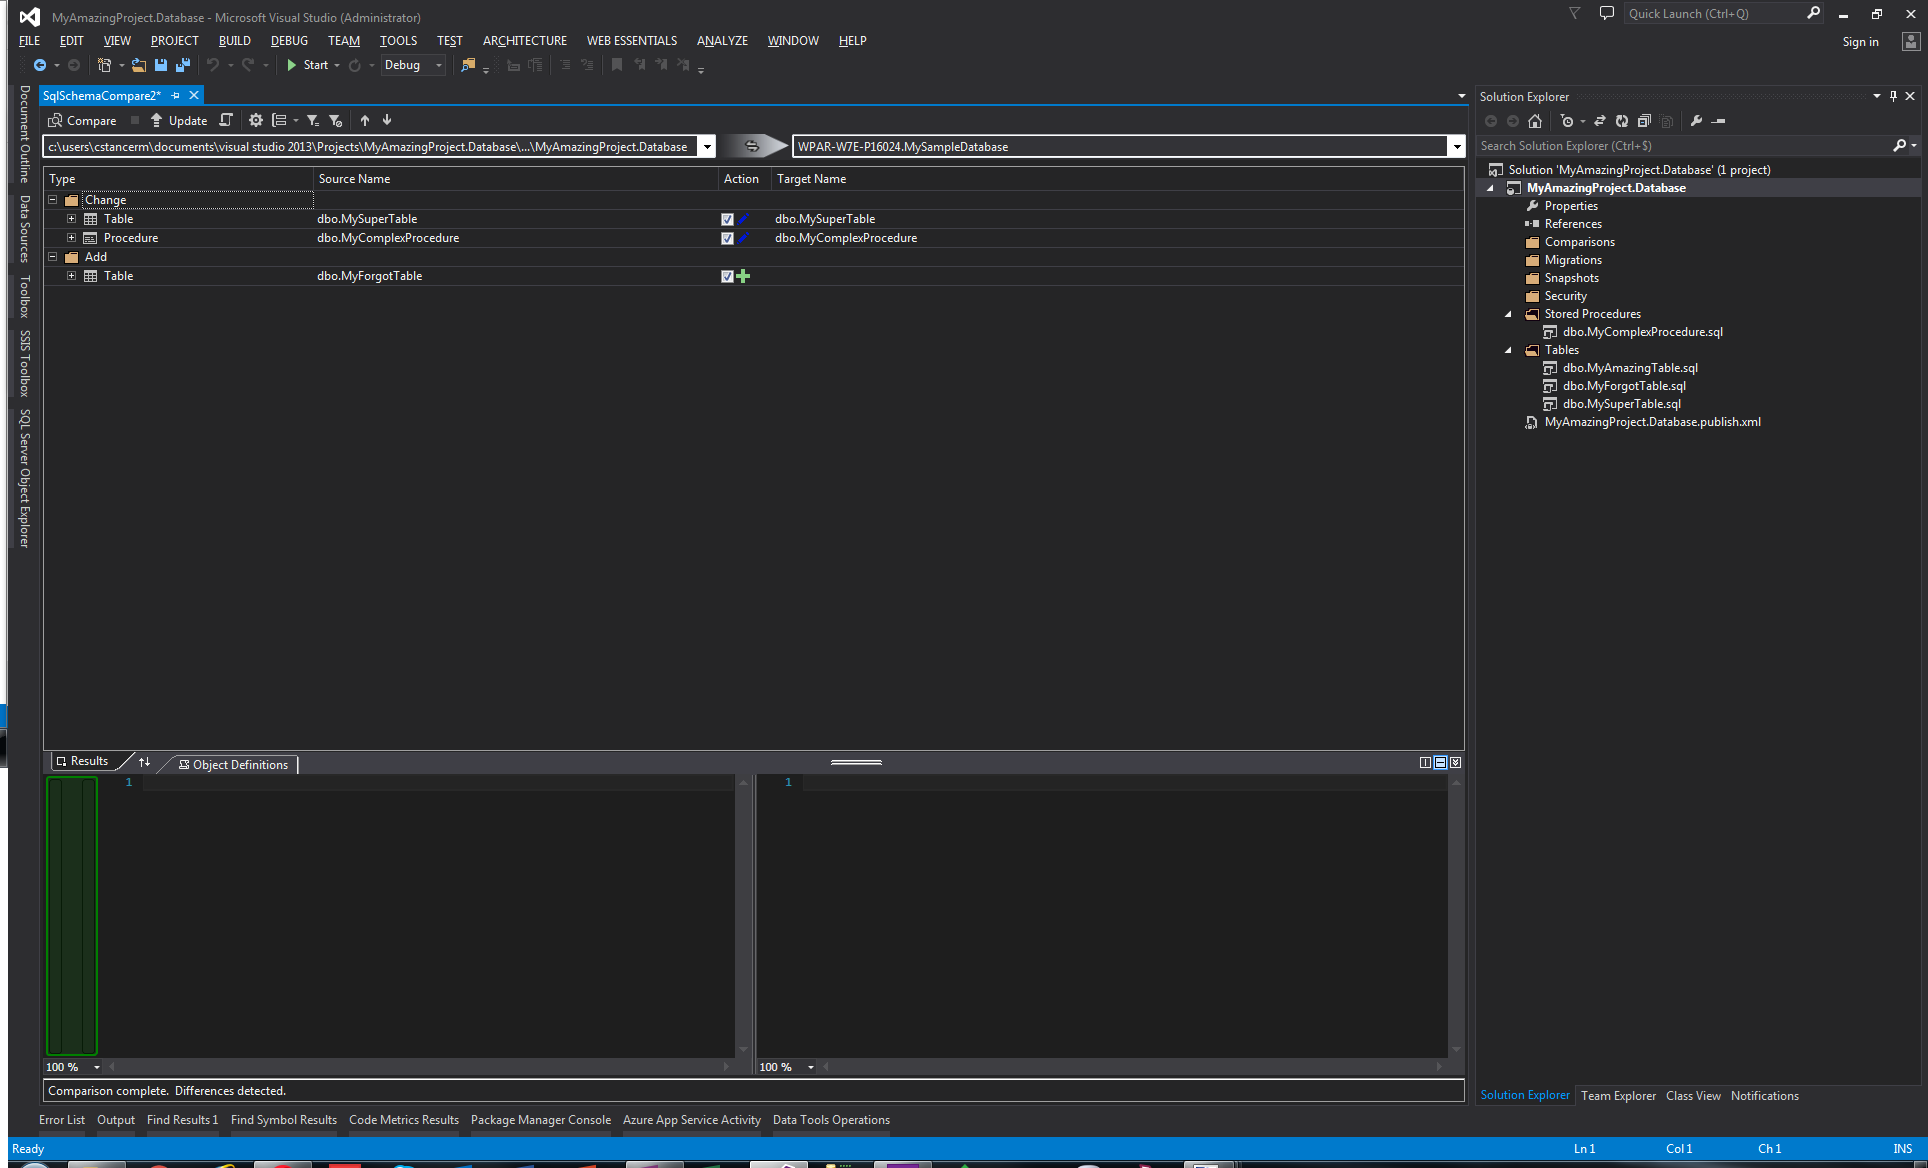Expand the dbo.MyComplexProcedure row

pos(72,238)
